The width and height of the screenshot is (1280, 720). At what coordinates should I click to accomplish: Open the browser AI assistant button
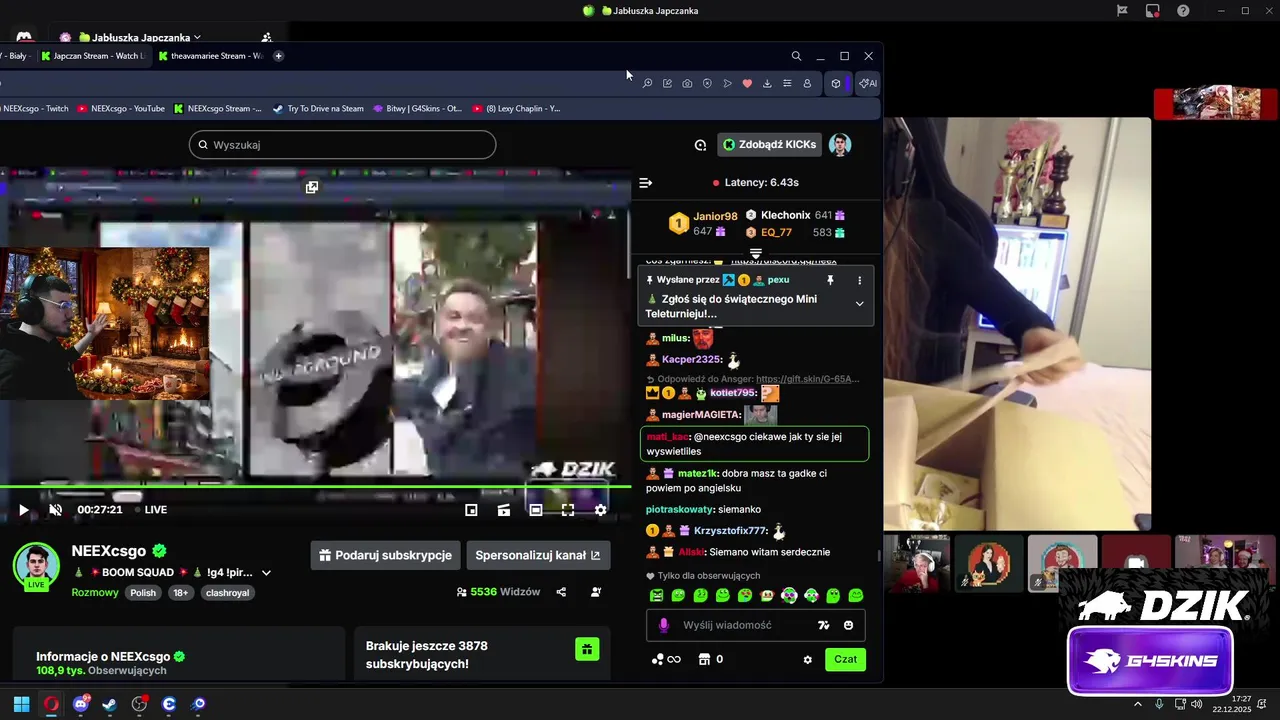tap(868, 83)
